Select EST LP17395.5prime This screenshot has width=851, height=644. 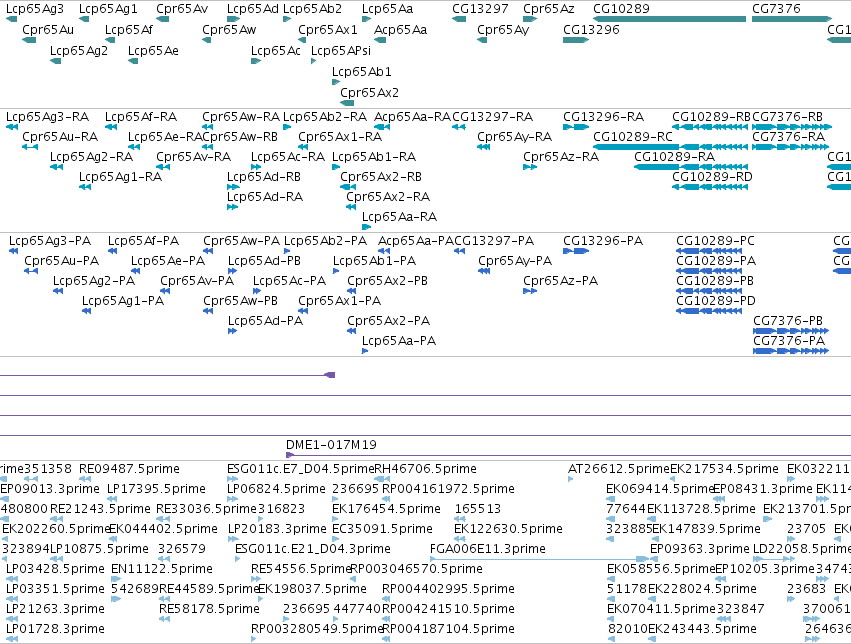(x=156, y=489)
